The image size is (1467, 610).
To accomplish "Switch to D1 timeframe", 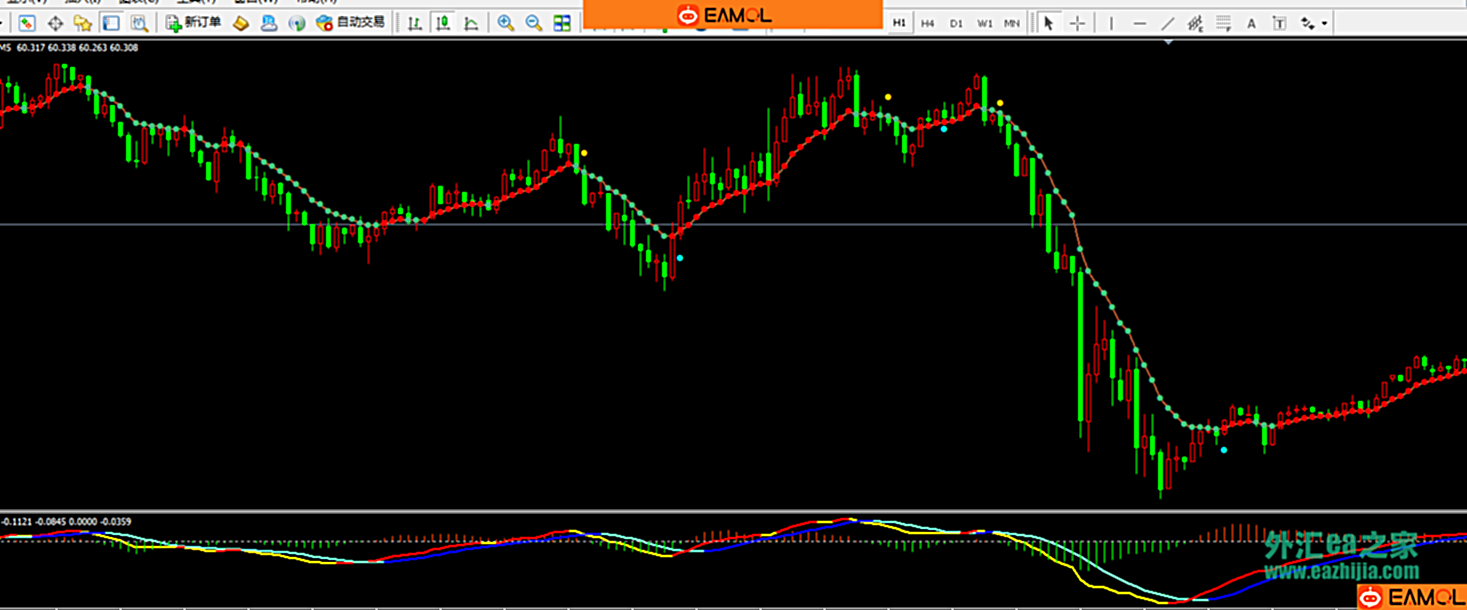I will (956, 23).
